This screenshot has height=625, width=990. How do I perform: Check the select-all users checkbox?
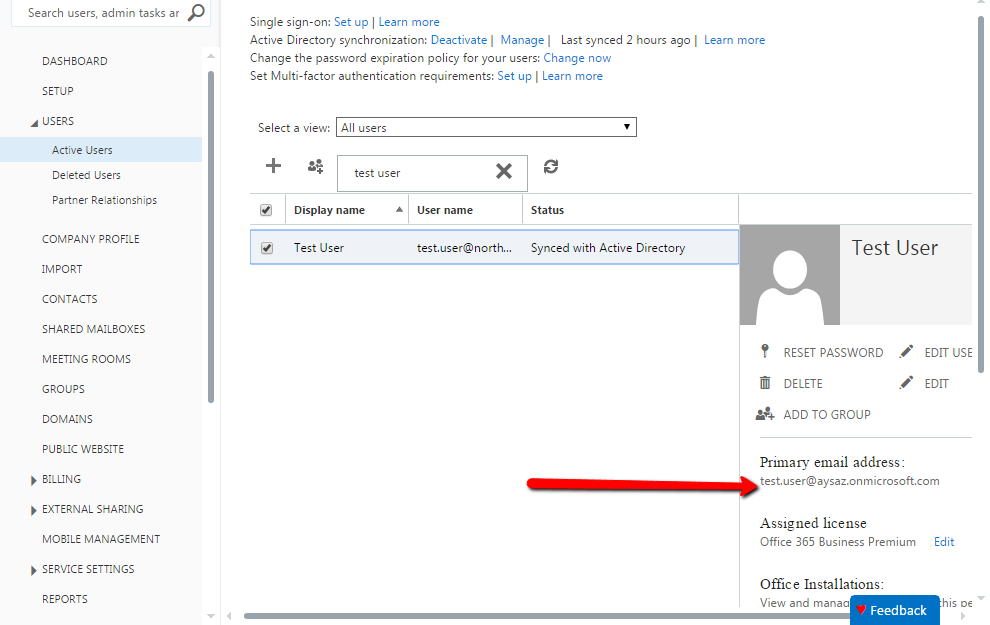266,209
